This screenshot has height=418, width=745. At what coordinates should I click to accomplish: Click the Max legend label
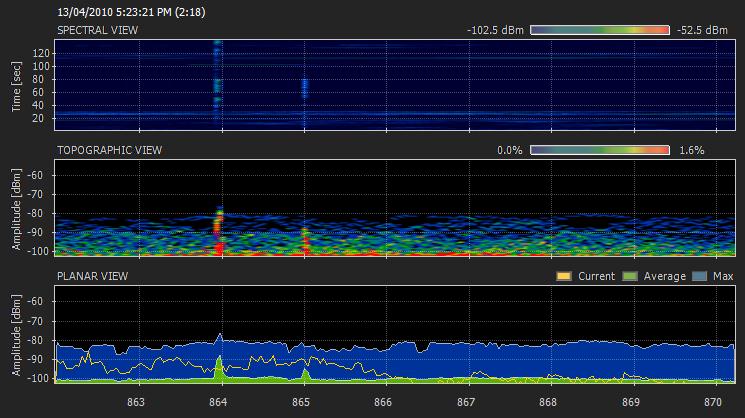(x=723, y=276)
